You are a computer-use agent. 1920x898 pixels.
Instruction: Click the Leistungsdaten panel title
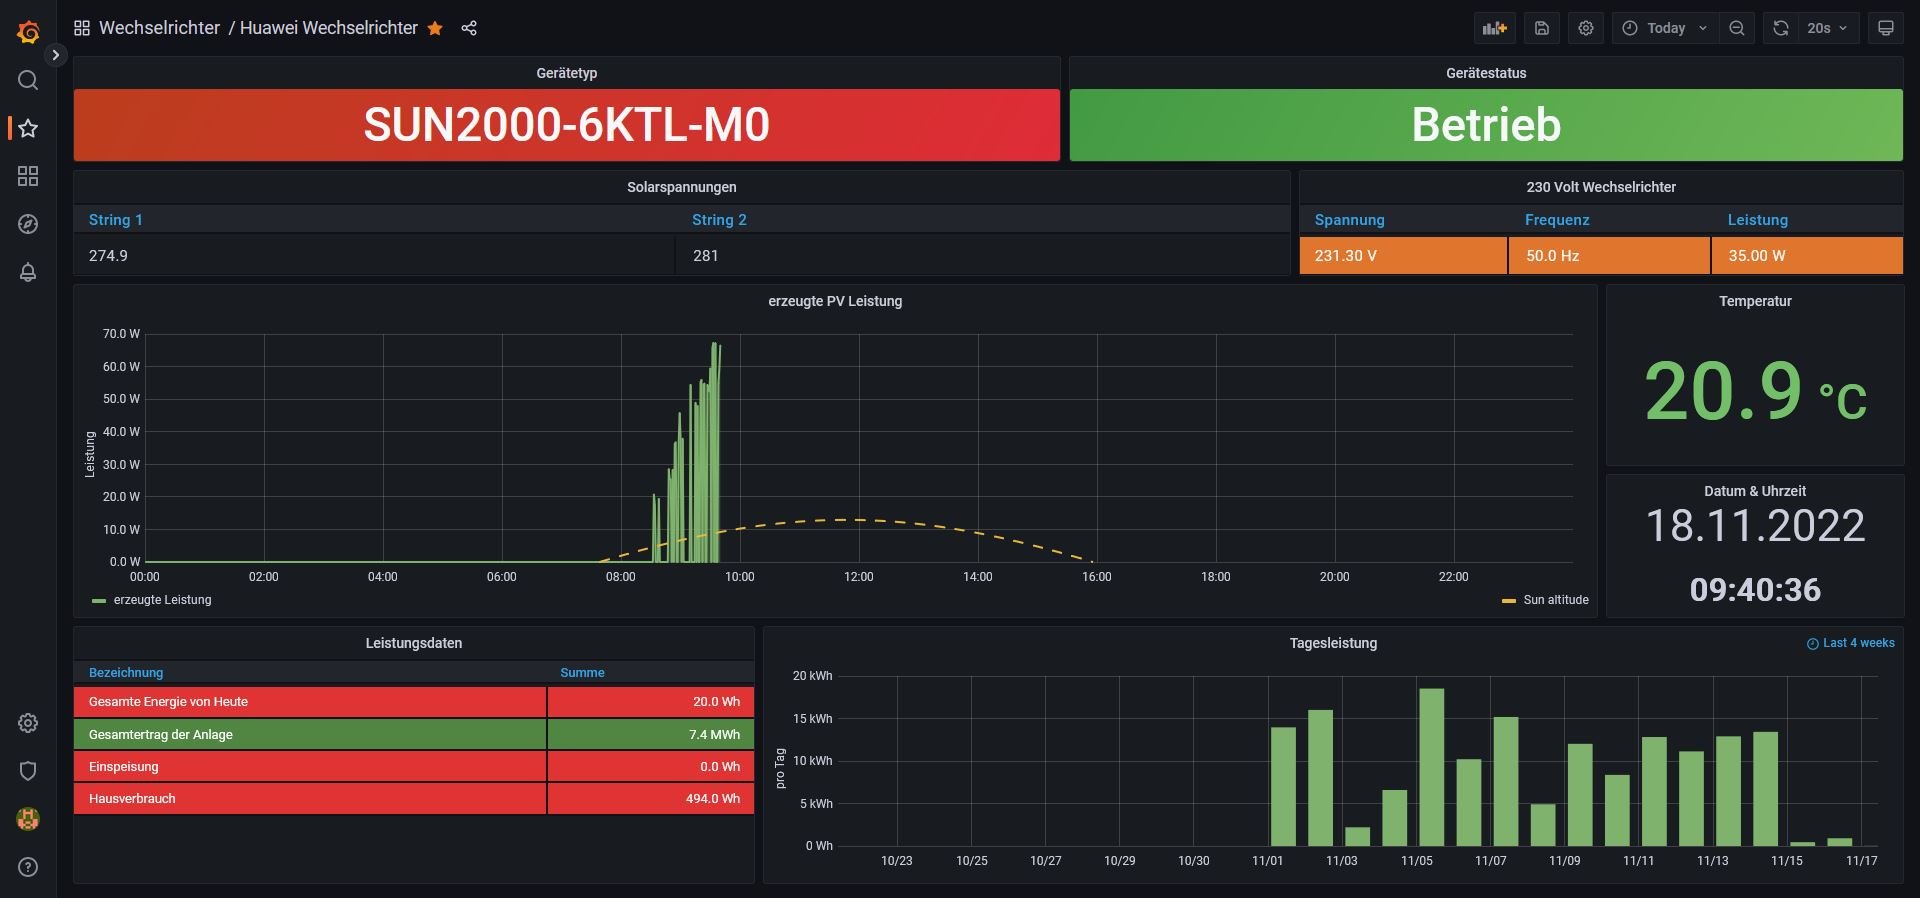(413, 643)
